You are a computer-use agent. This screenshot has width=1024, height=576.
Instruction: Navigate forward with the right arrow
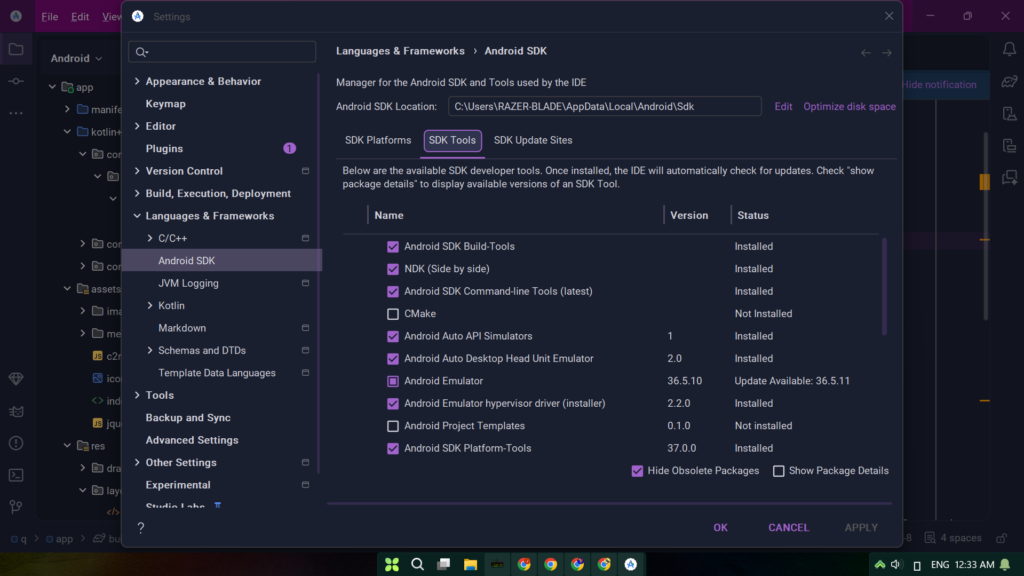(x=887, y=53)
